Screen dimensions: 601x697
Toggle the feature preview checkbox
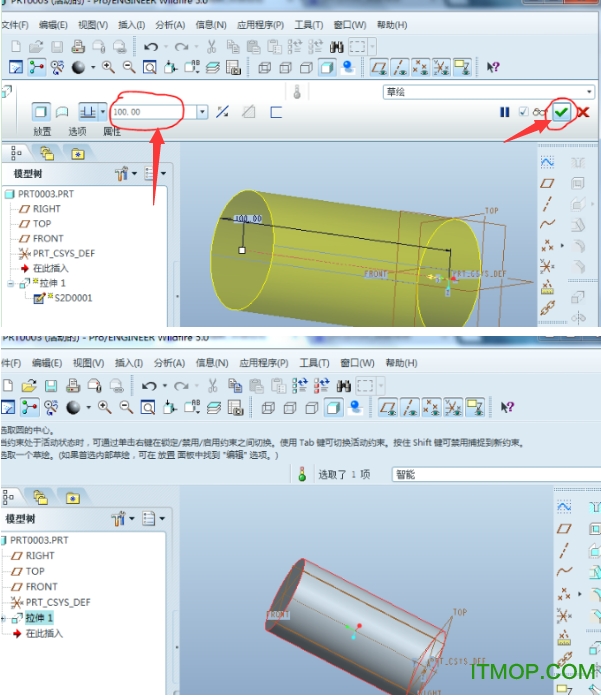(x=524, y=113)
